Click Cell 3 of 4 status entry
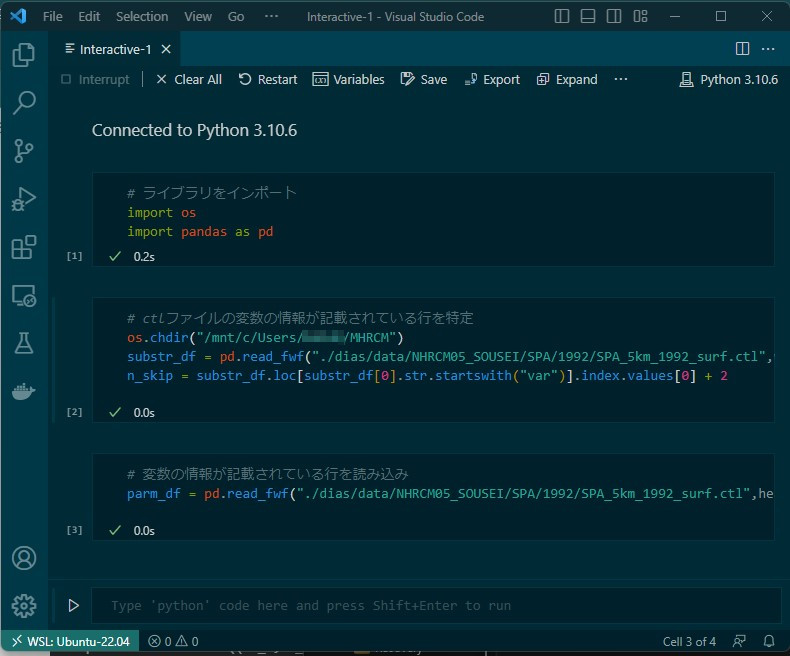Image resolution: width=790 pixels, height=656 pixels. pos(689,641)
